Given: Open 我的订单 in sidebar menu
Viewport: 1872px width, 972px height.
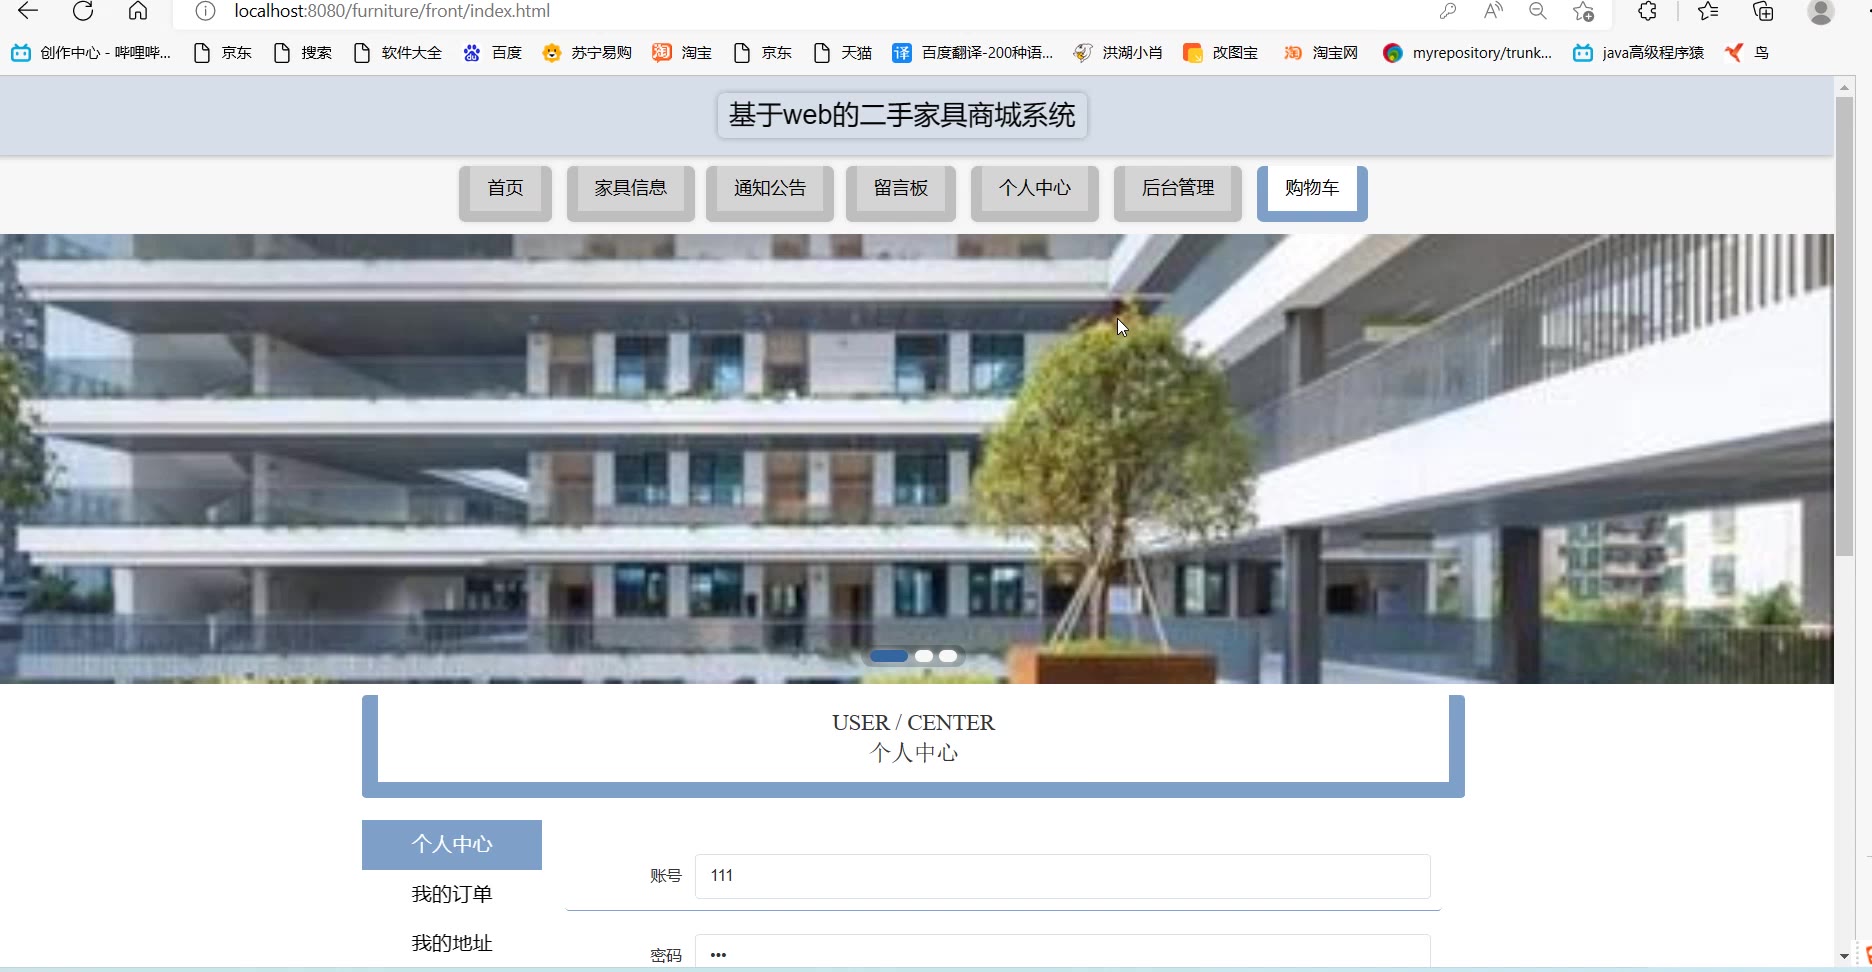Looking at the screenshot, I should coord(452,894).
